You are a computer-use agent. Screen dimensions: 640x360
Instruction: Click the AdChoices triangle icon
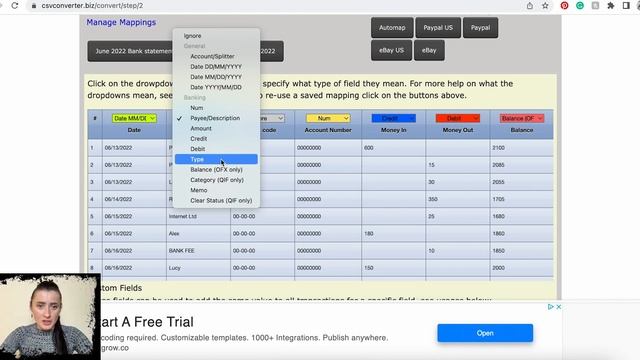(551, 307)
